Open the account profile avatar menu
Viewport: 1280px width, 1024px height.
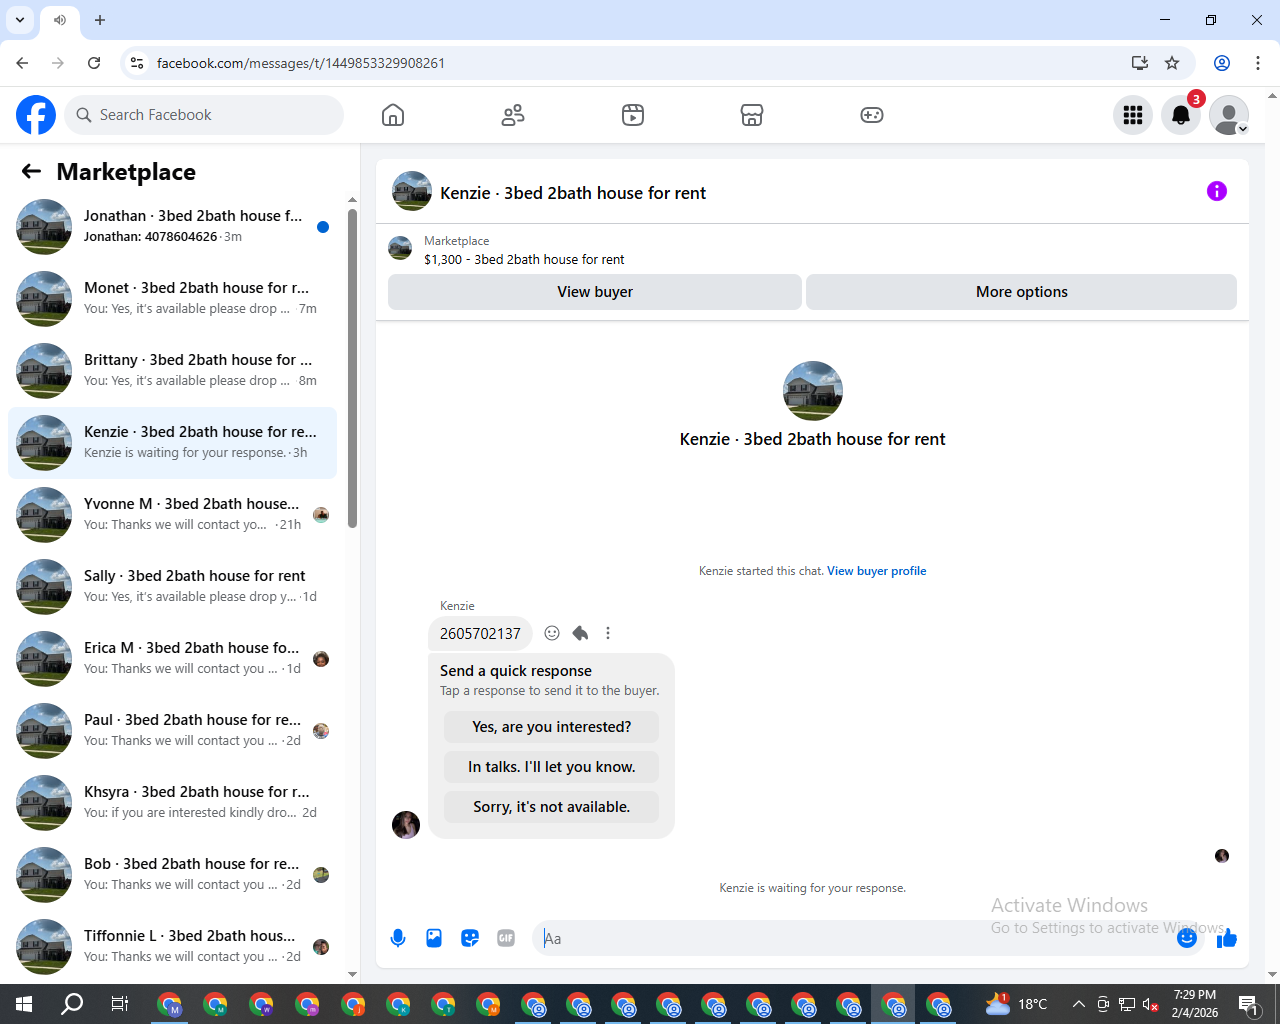pyautogui.click(x=1229, y=115)
